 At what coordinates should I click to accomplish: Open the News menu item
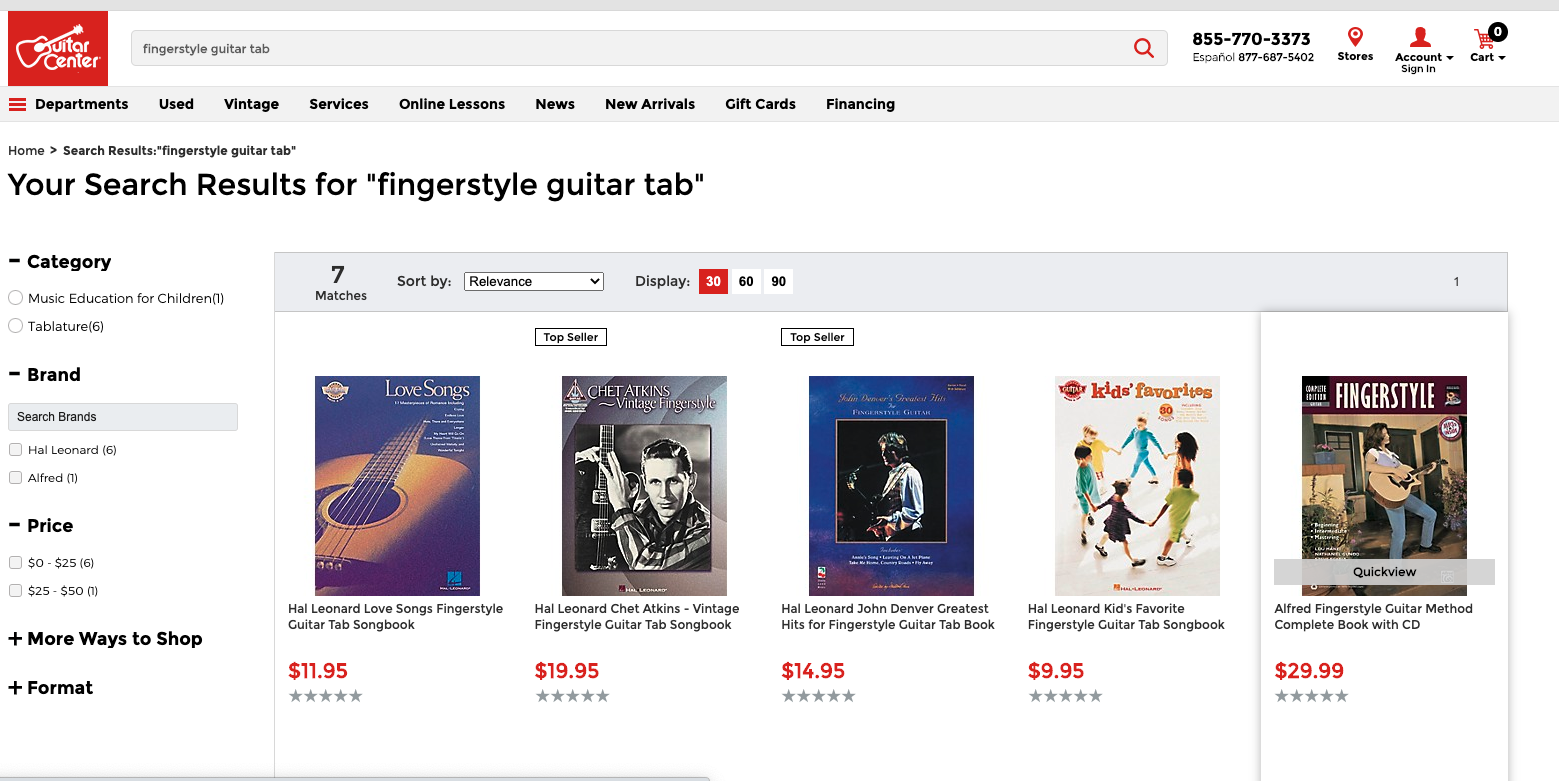[x=555, y=104]
